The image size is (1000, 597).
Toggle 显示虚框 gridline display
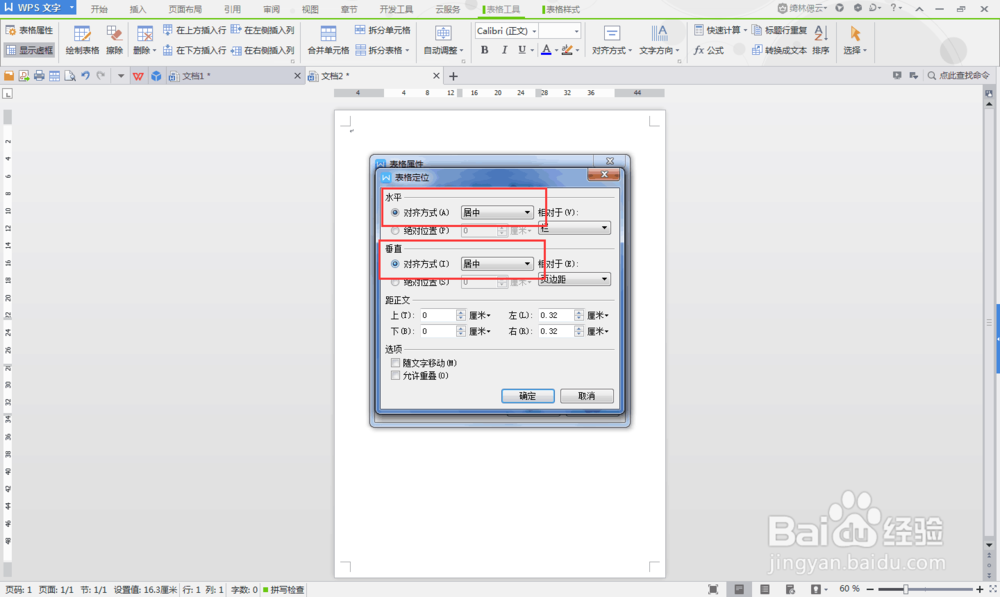click(29, 50)
